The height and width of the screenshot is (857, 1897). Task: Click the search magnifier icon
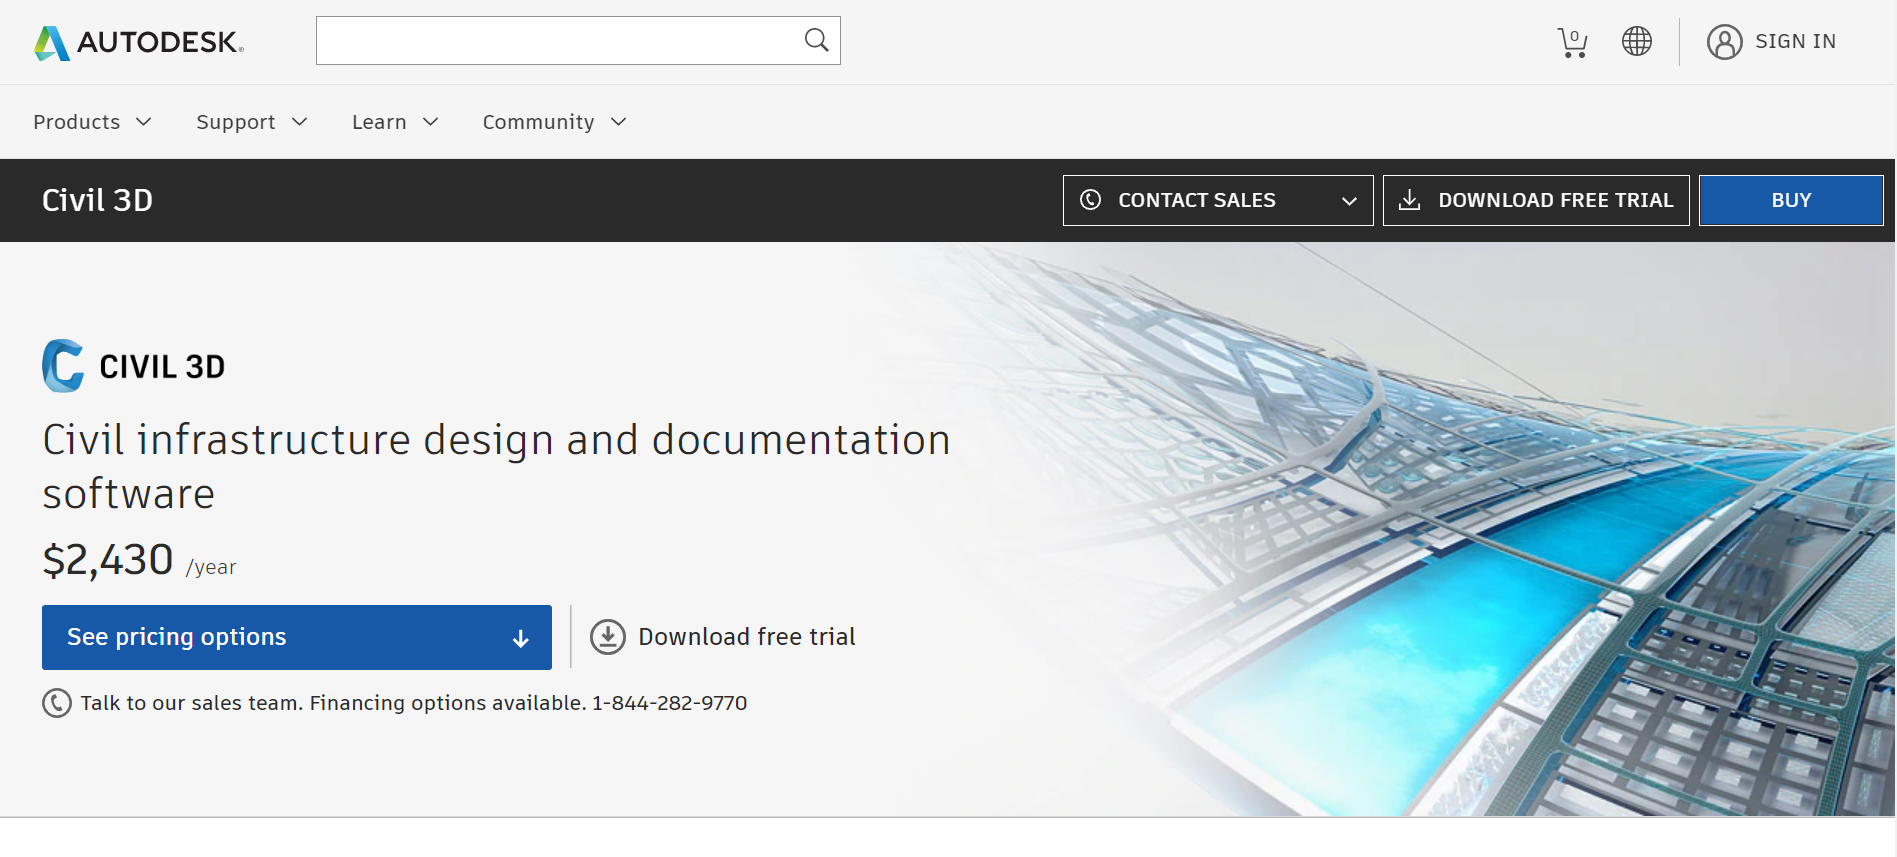(x=816, y=40)
